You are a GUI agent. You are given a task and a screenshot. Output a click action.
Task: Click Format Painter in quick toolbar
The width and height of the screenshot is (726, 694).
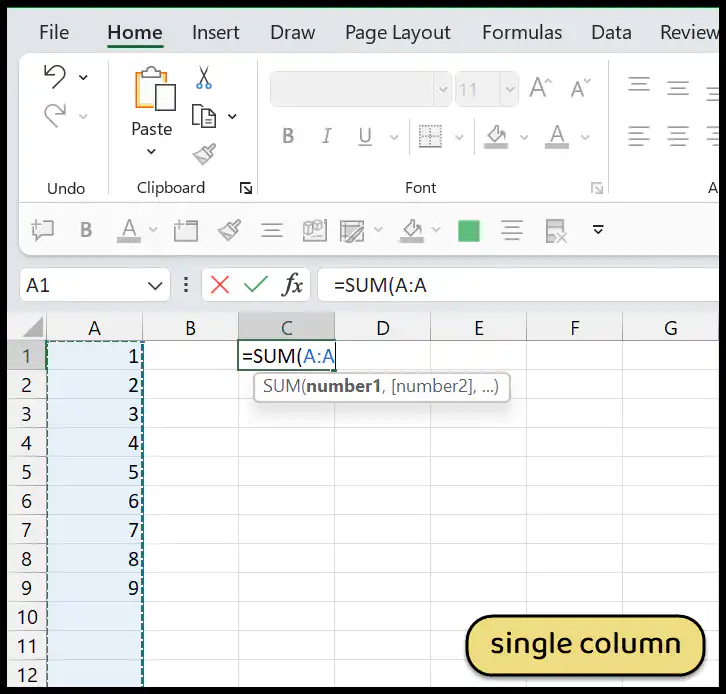(x=229, y=230)
